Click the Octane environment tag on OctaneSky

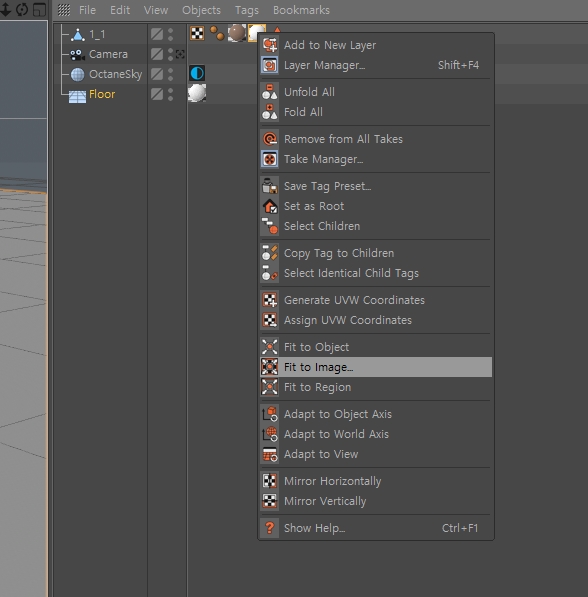[197, 73]
